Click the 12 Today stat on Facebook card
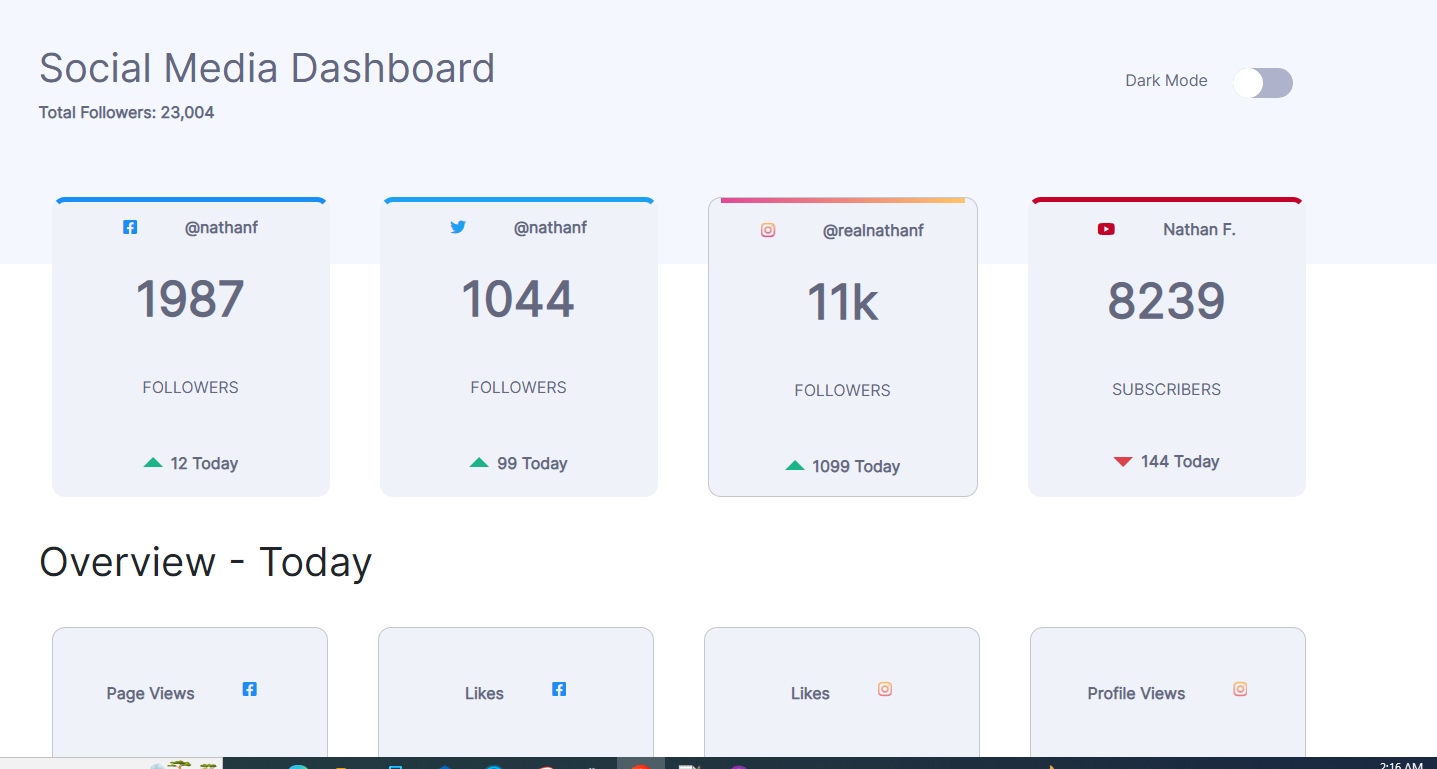This screenshot has height=769, width=1437. [x=203, y=462]
